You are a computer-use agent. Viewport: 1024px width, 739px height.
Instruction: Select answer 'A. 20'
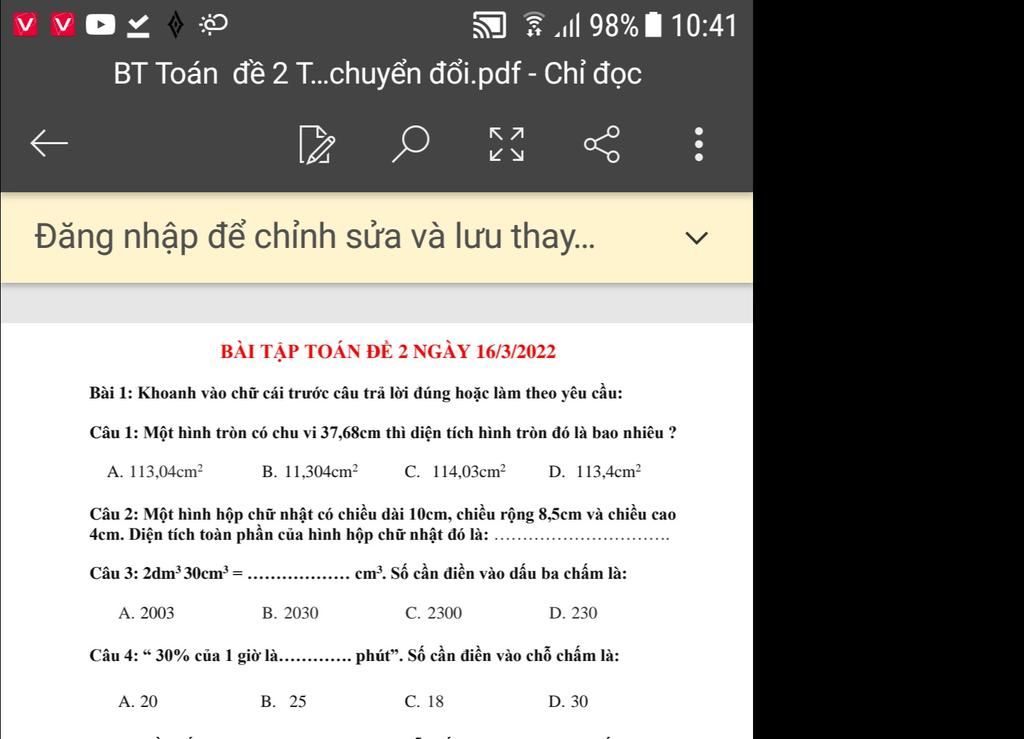(x=138, y=702)
